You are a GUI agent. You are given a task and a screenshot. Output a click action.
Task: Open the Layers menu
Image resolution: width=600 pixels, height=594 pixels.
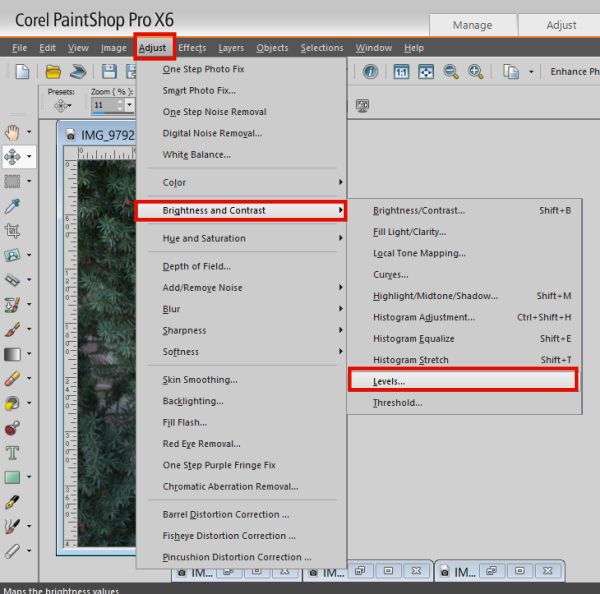tap(231, 48)
